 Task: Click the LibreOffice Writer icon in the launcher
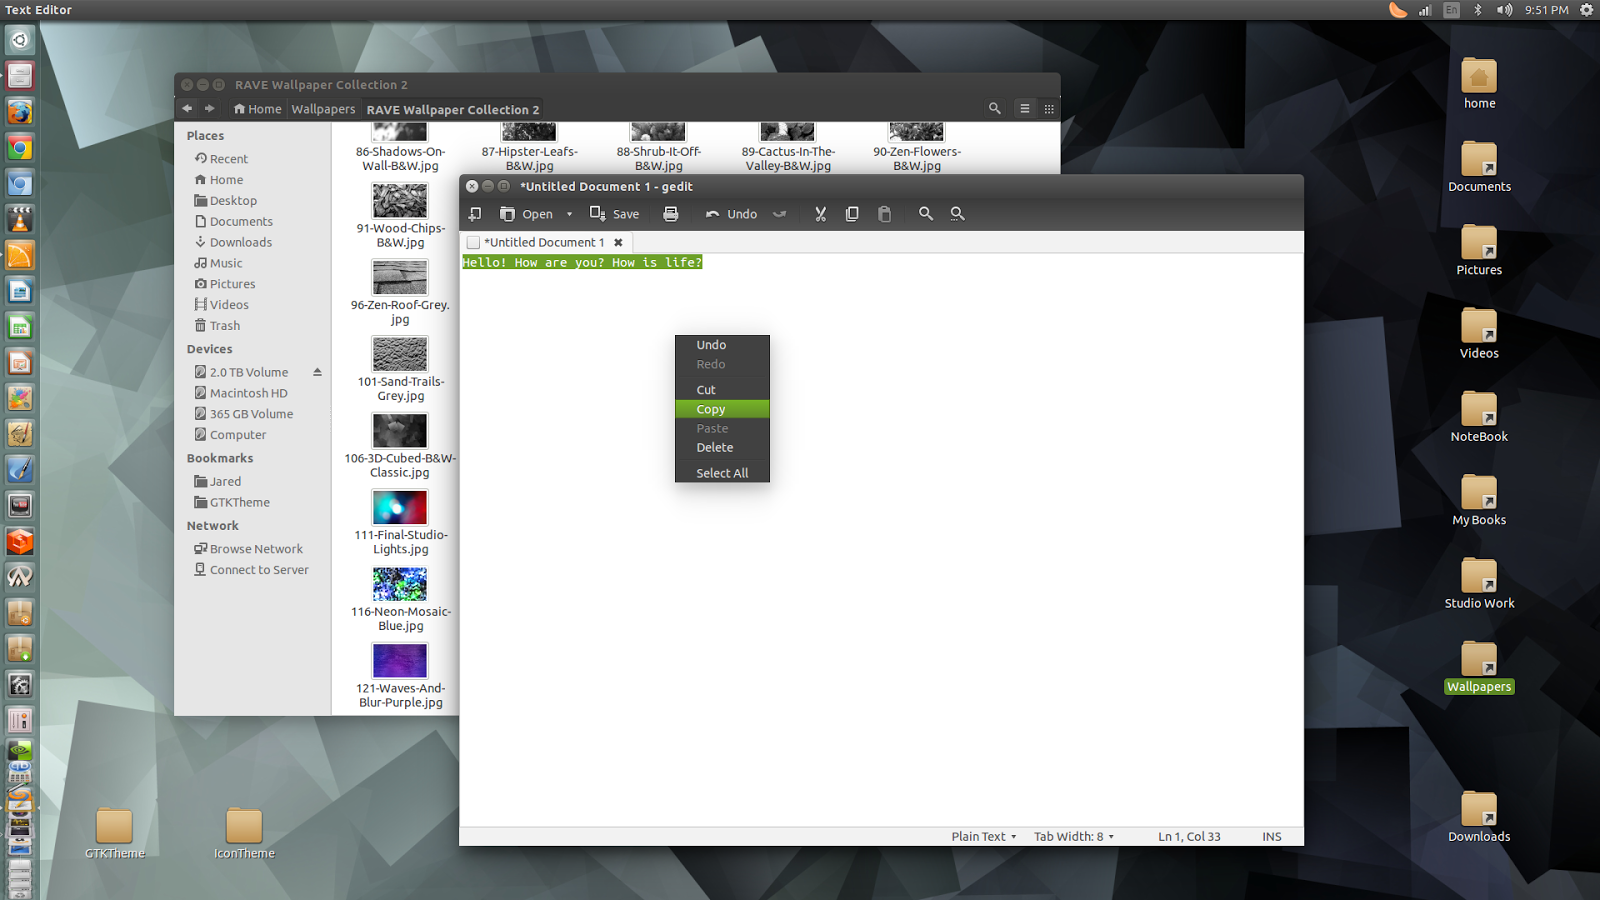click(20, 291)
